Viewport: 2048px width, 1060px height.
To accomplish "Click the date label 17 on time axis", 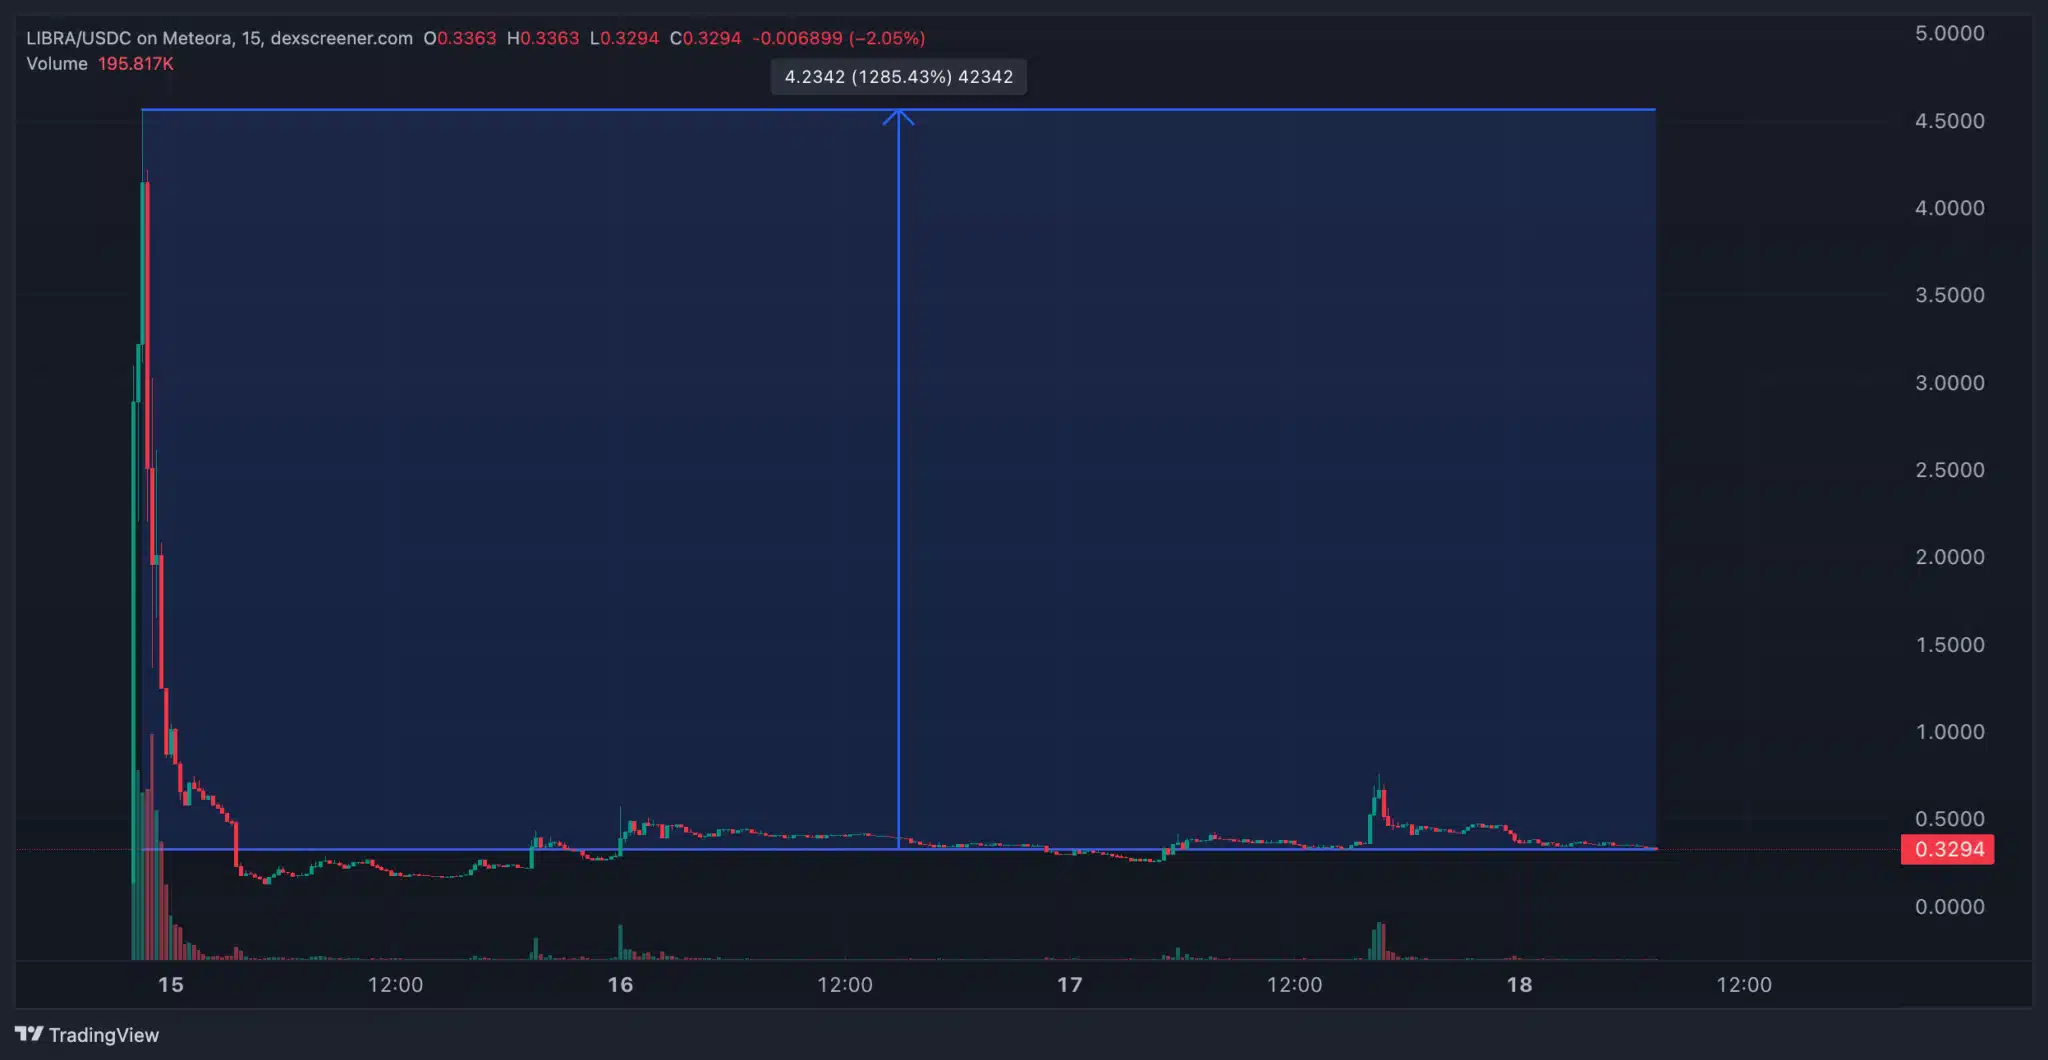I will (1070, 985).
